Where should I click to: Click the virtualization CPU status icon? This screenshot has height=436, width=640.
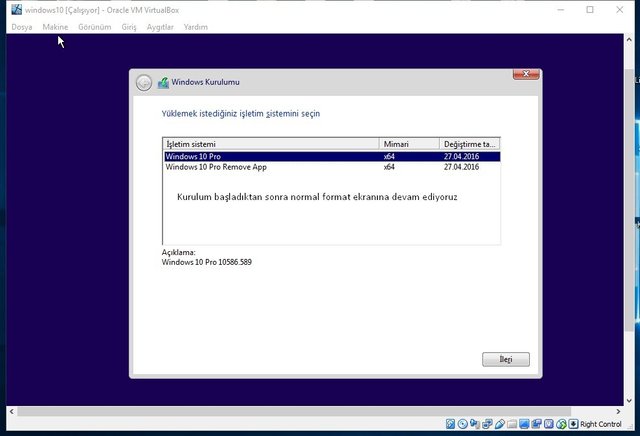[x=549, y=424]
